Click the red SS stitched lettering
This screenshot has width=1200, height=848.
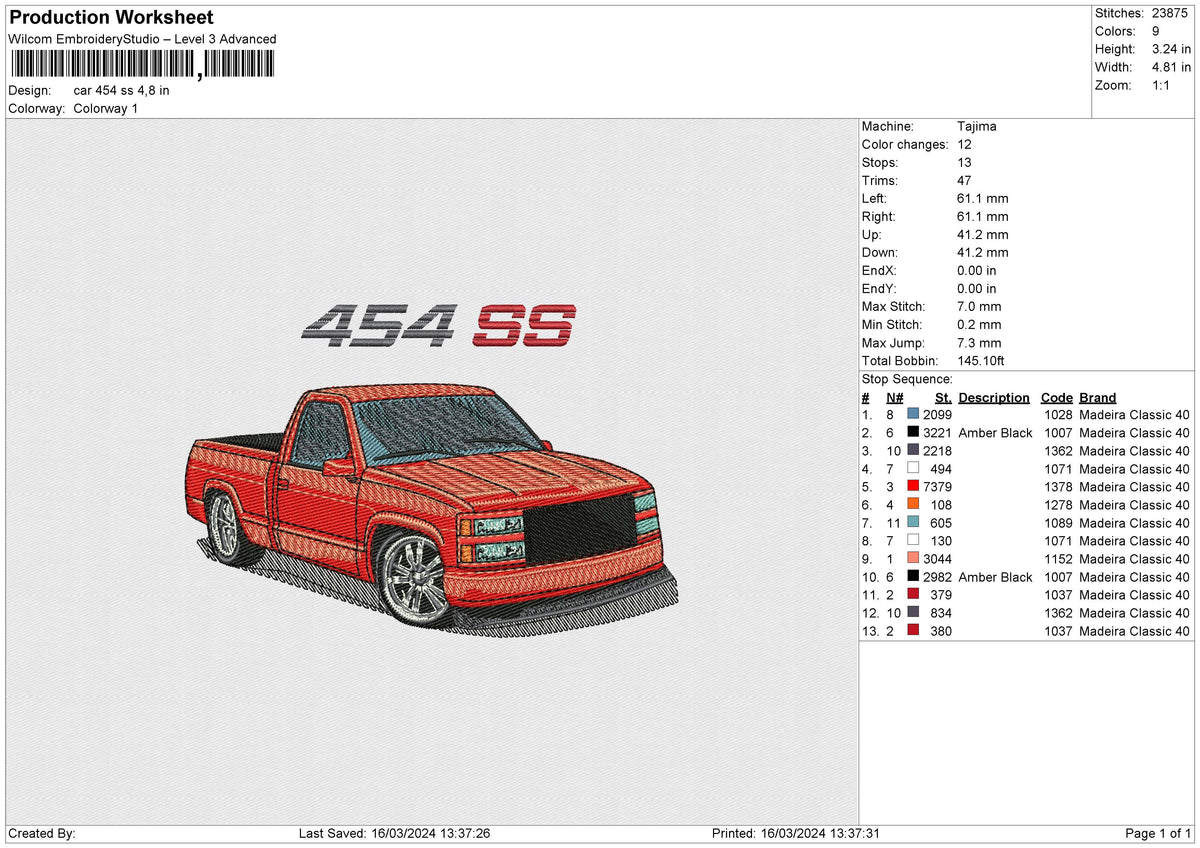pyautogui.click(x=524, y=325)
